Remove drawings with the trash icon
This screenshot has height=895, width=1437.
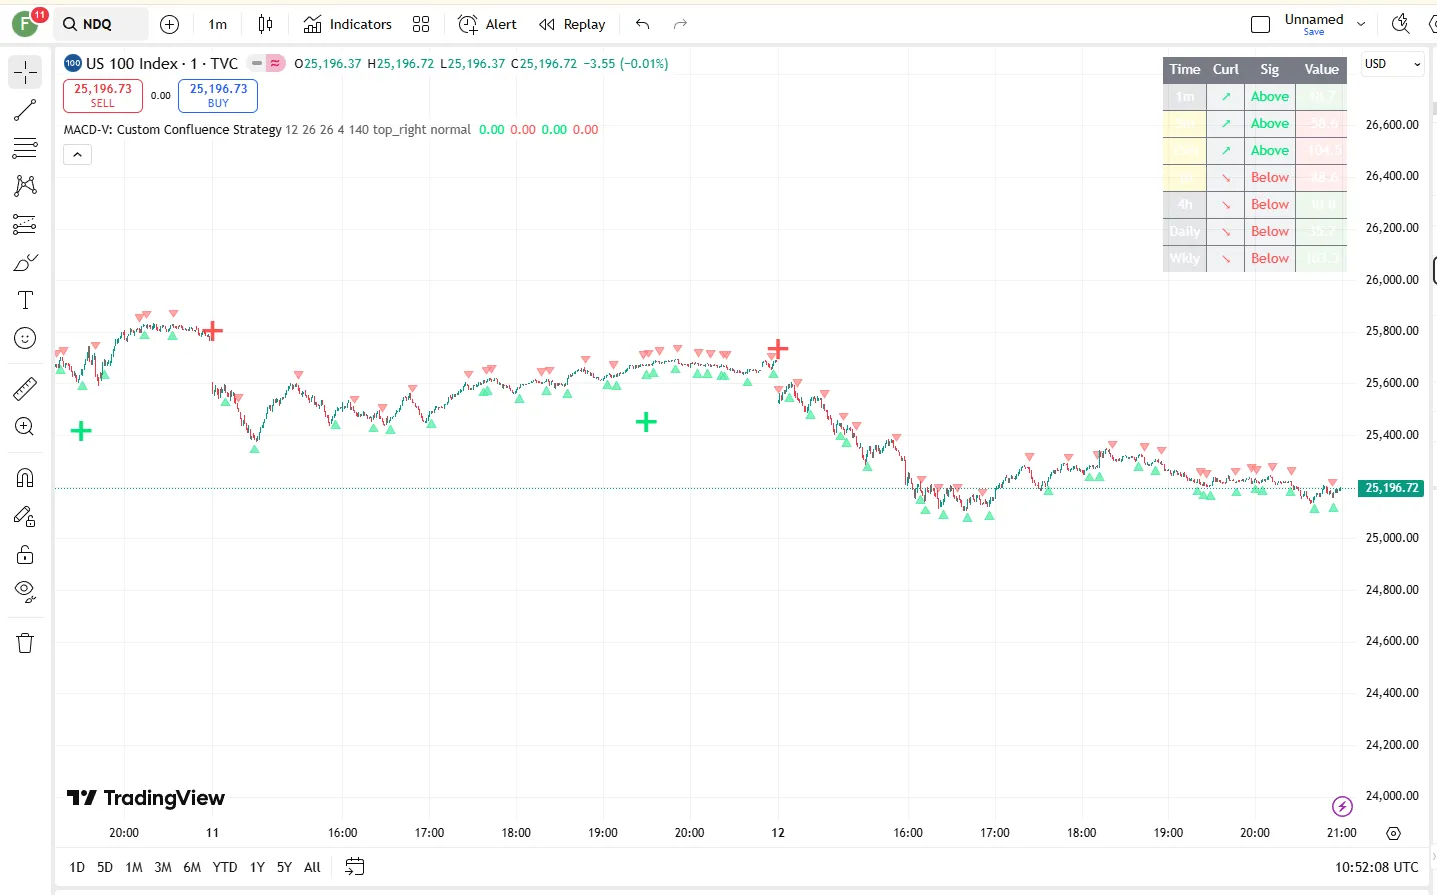25,643
